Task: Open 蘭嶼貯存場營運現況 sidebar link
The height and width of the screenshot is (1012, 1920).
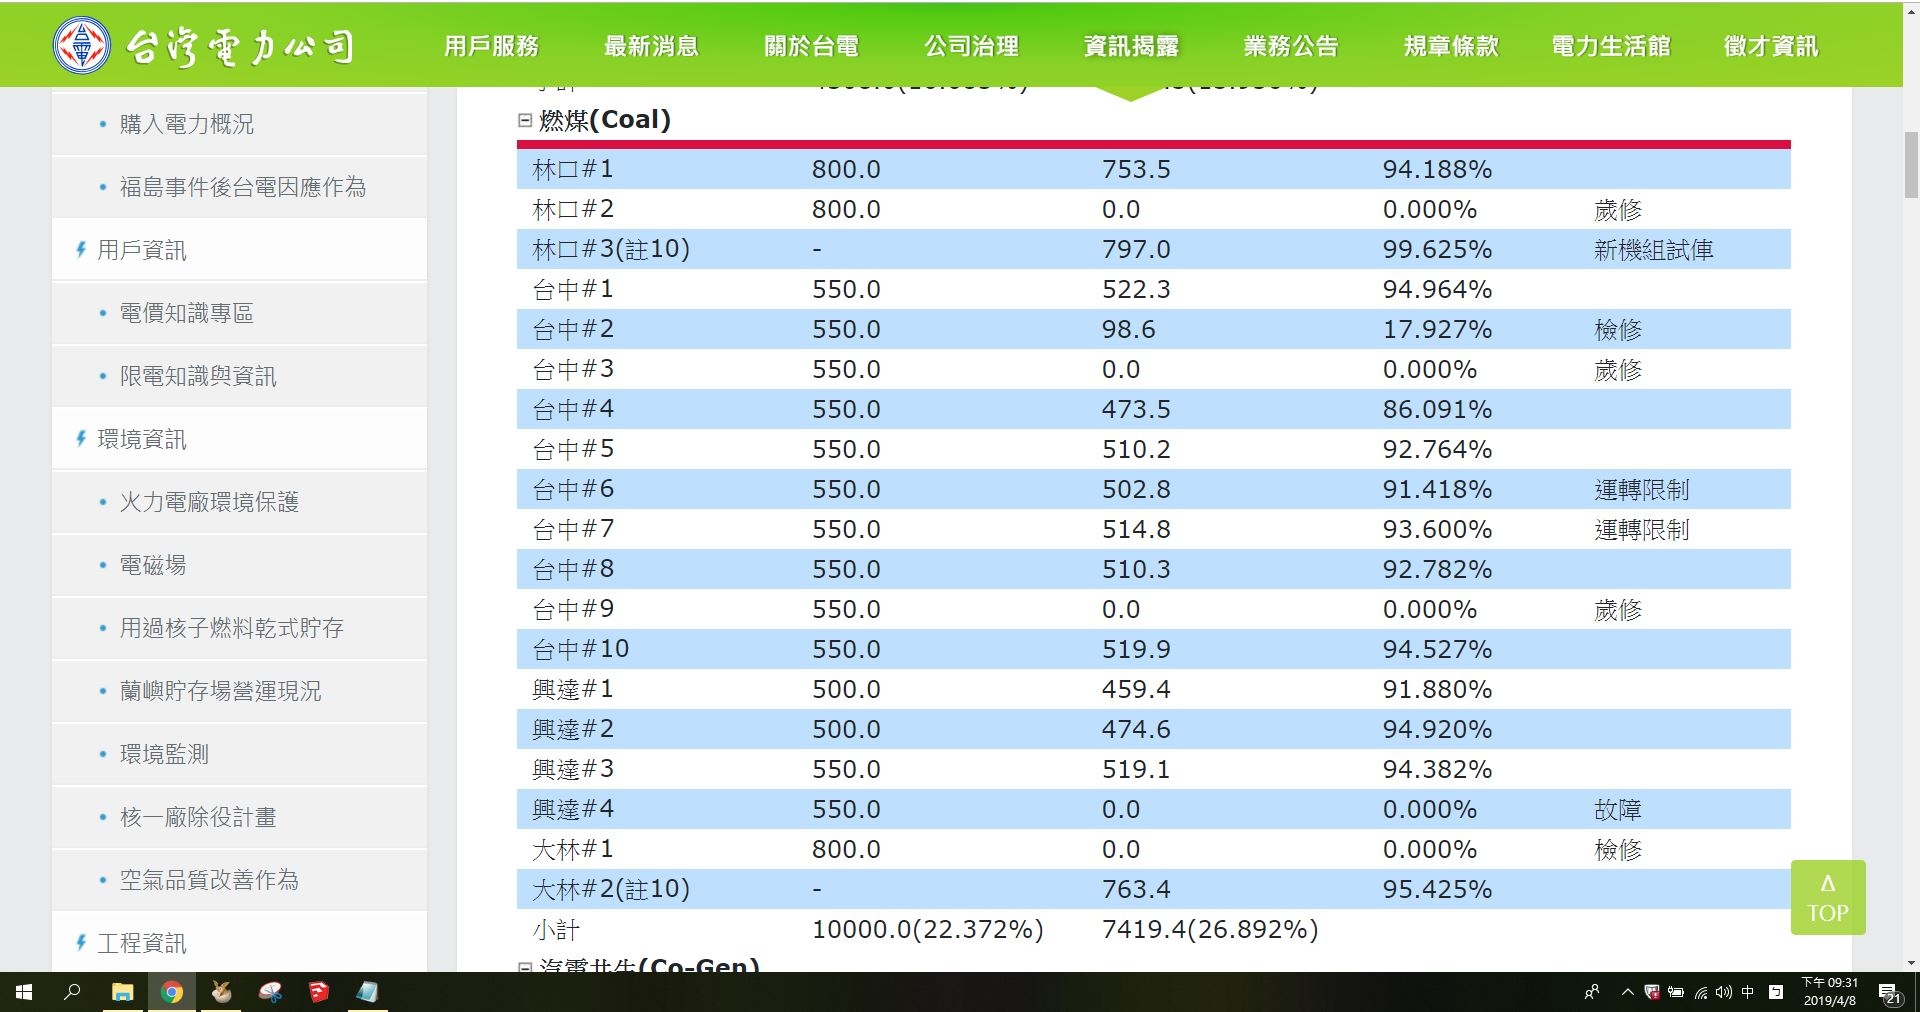Action: 220,691
